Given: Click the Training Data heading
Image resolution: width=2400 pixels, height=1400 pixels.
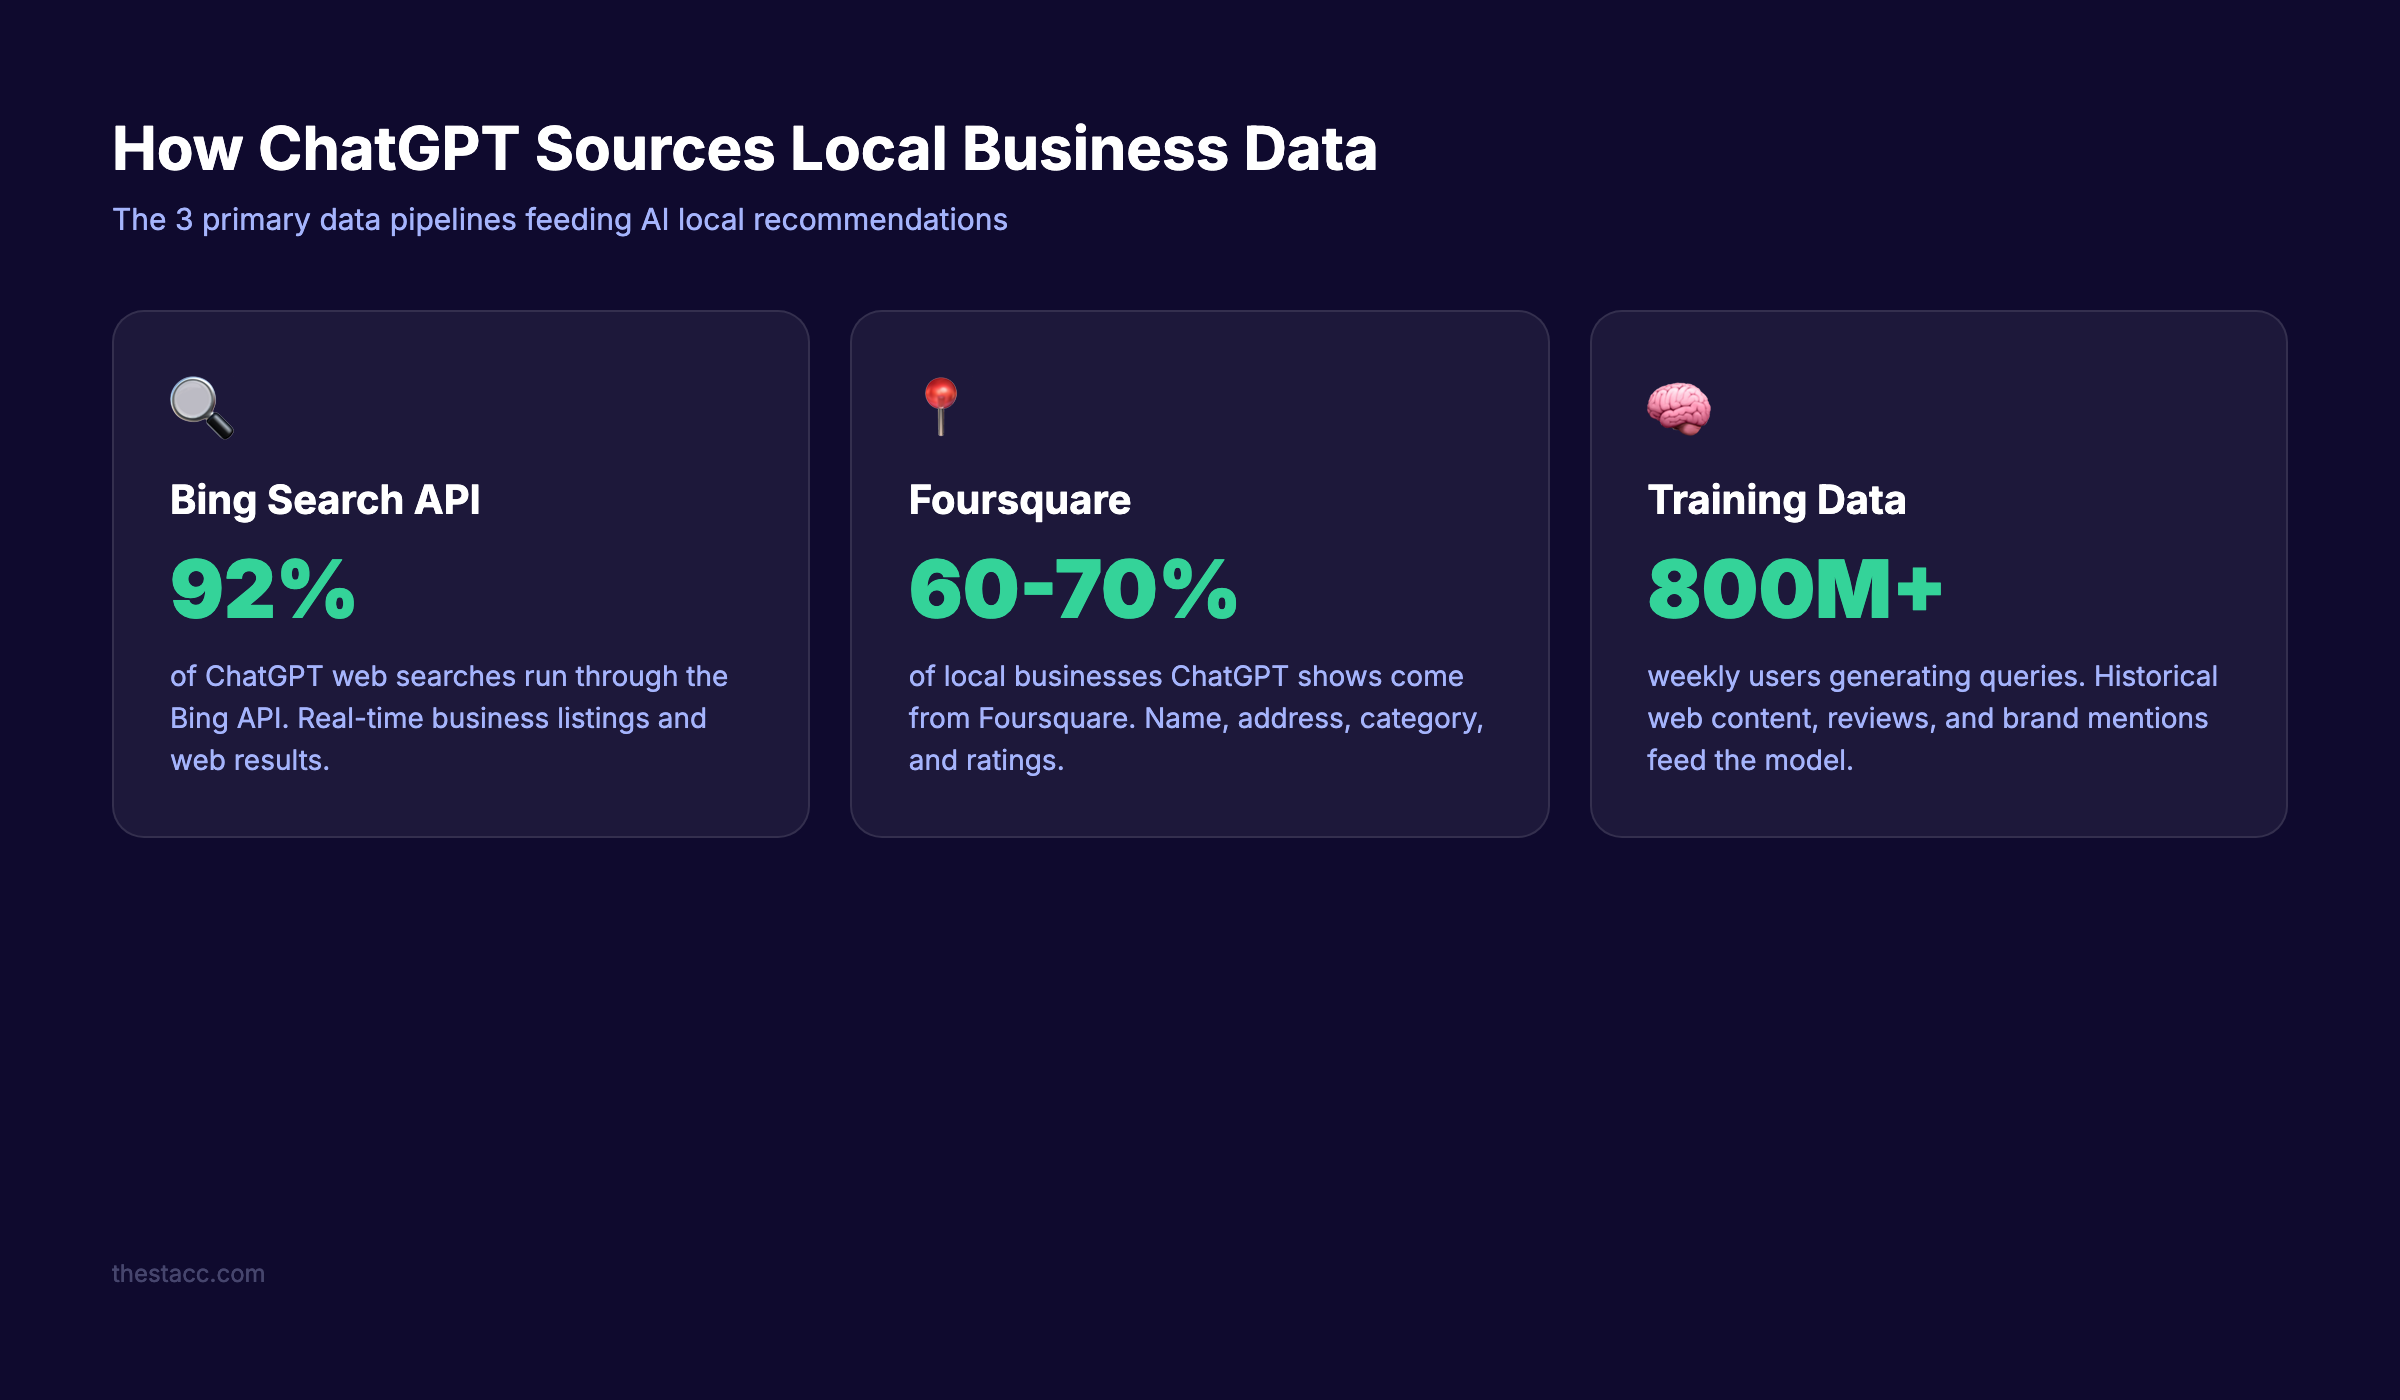Looking at the screenshot, I should [1776, 500].
